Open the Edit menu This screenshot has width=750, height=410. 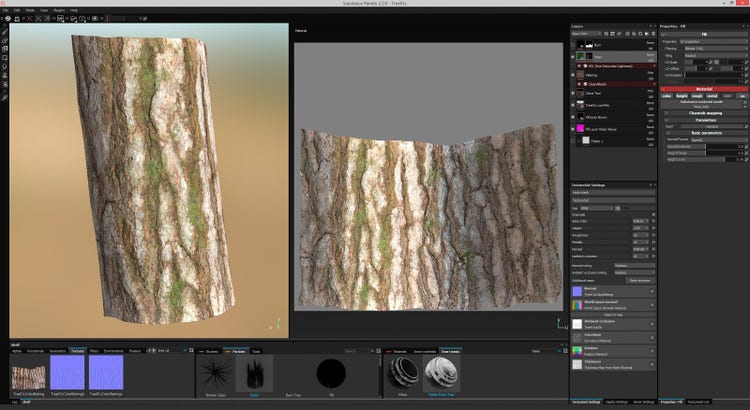click(x=17, y=10)
